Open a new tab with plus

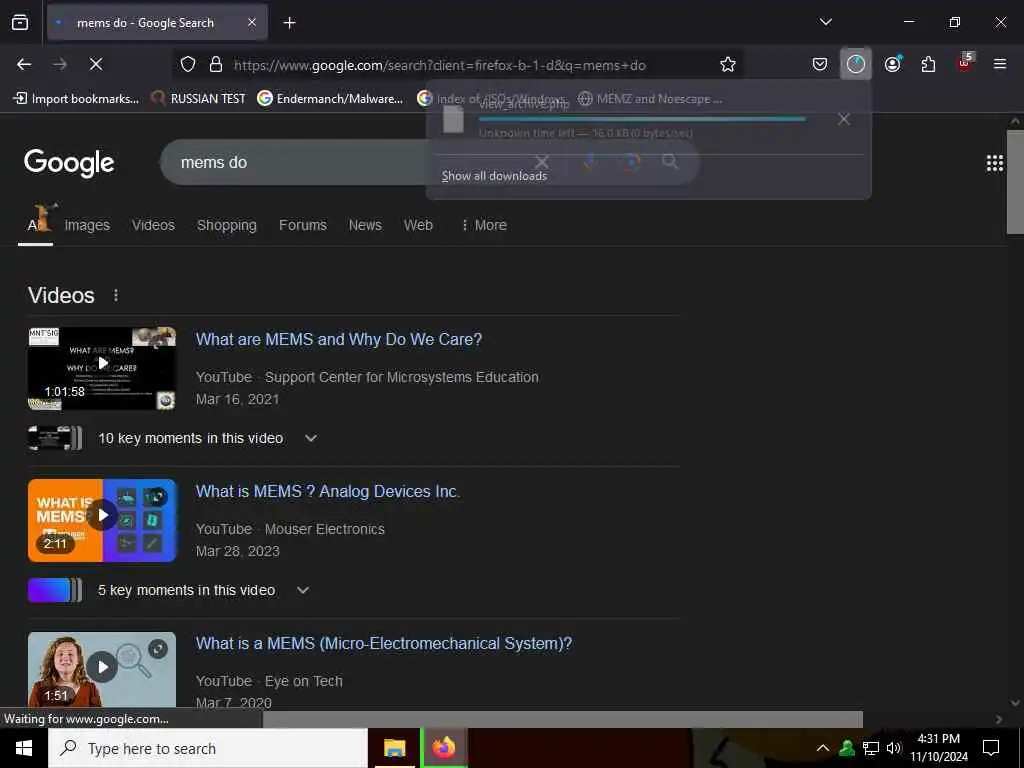pyautogui.click(x=289, y=23)
